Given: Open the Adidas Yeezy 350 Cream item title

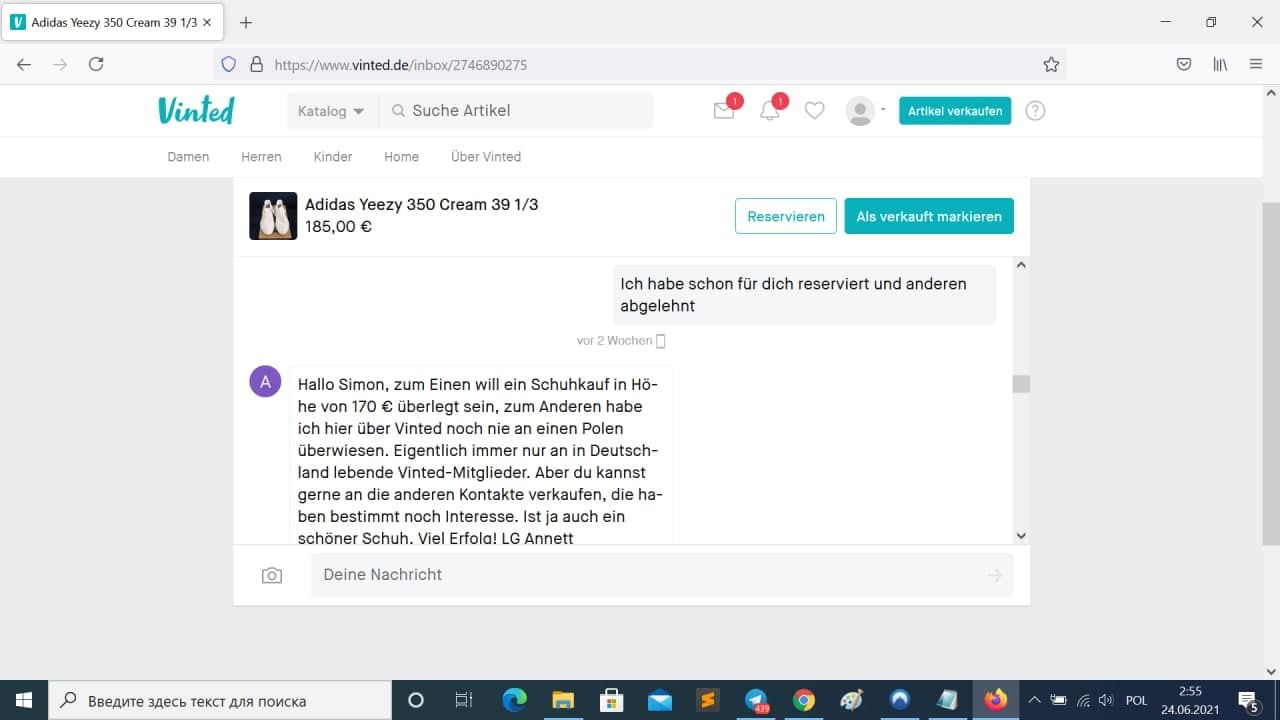Looking at the screenshot, I should tap(421, 204).
